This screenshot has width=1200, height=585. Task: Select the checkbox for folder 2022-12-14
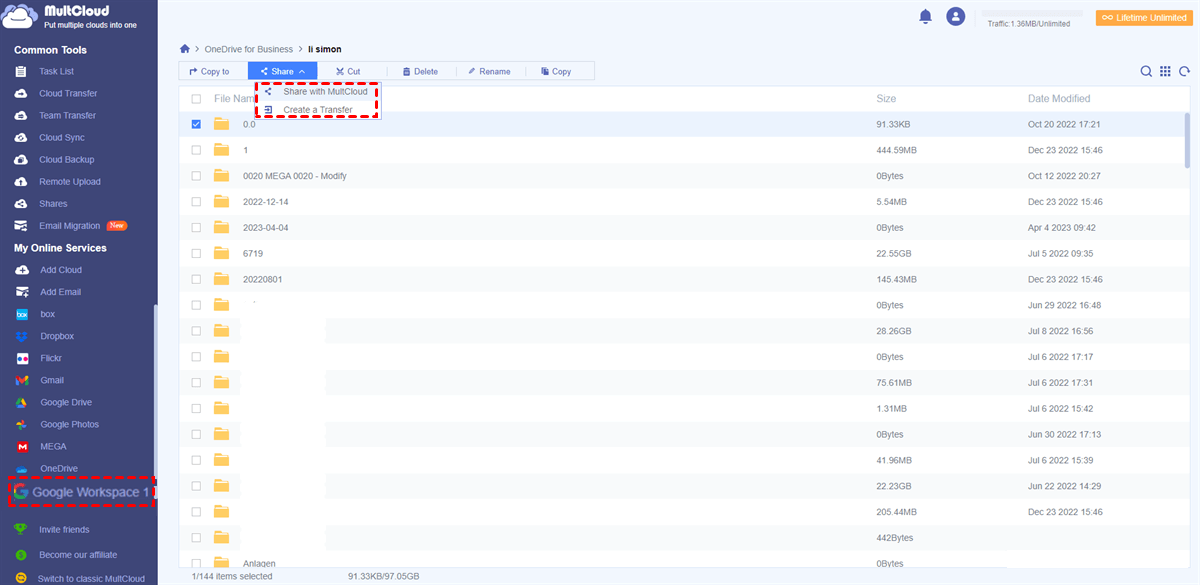(196, 202)
